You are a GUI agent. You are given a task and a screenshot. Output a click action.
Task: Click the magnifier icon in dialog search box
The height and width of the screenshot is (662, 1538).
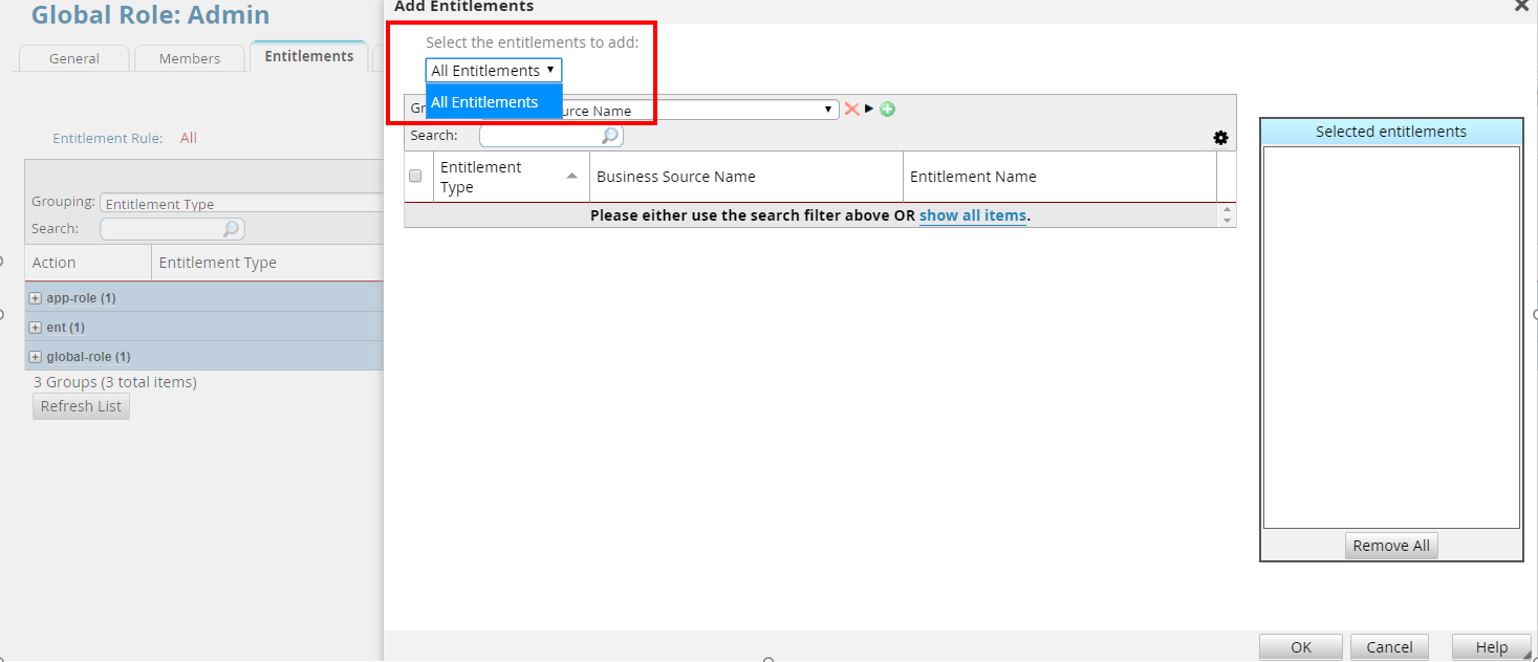point(609,135)
